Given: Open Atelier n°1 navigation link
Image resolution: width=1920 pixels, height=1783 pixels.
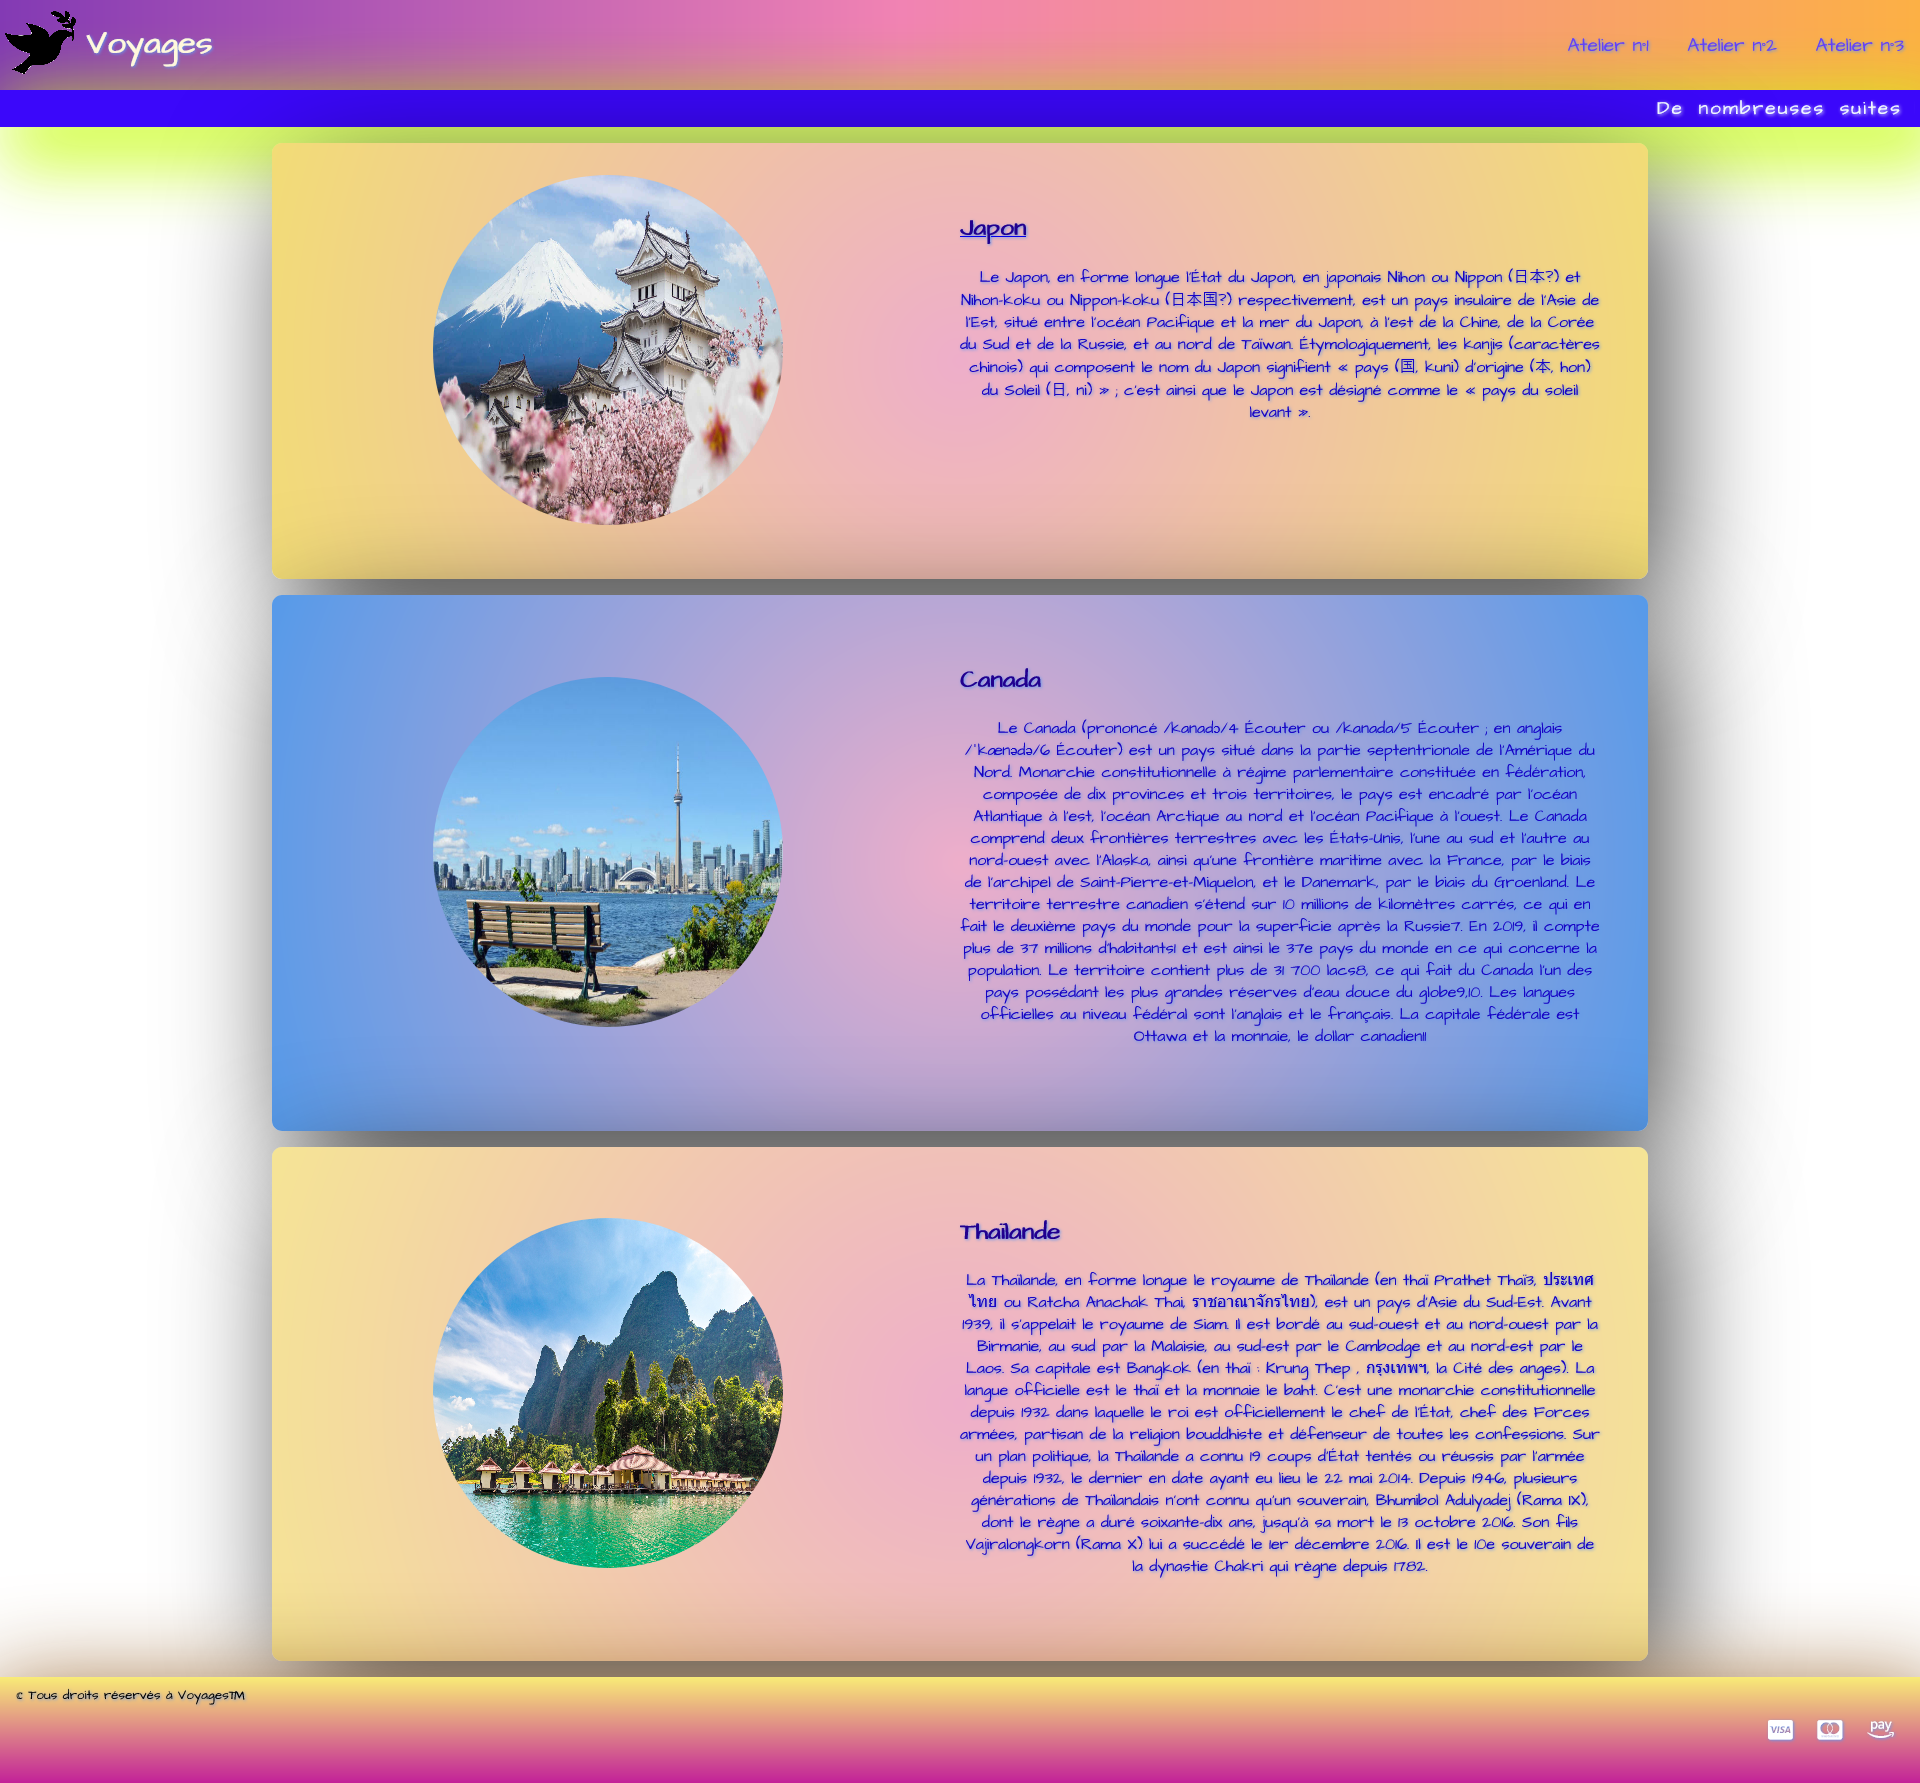Looking at the screenshot, I should pos(1608,45).
